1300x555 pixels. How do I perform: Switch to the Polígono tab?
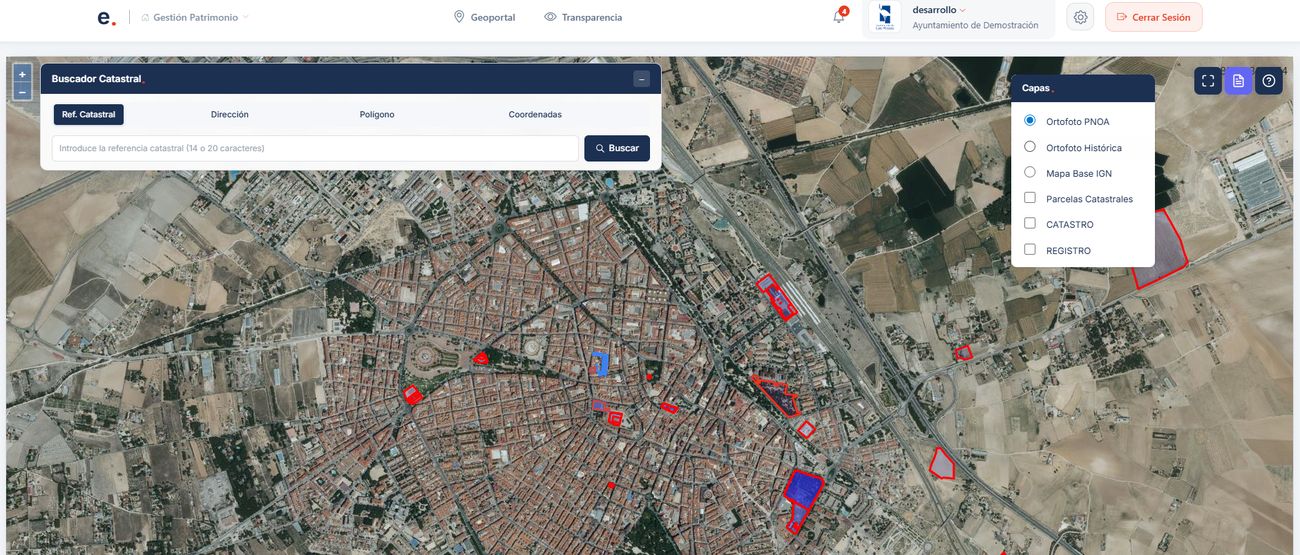click(x=377, y=115)
